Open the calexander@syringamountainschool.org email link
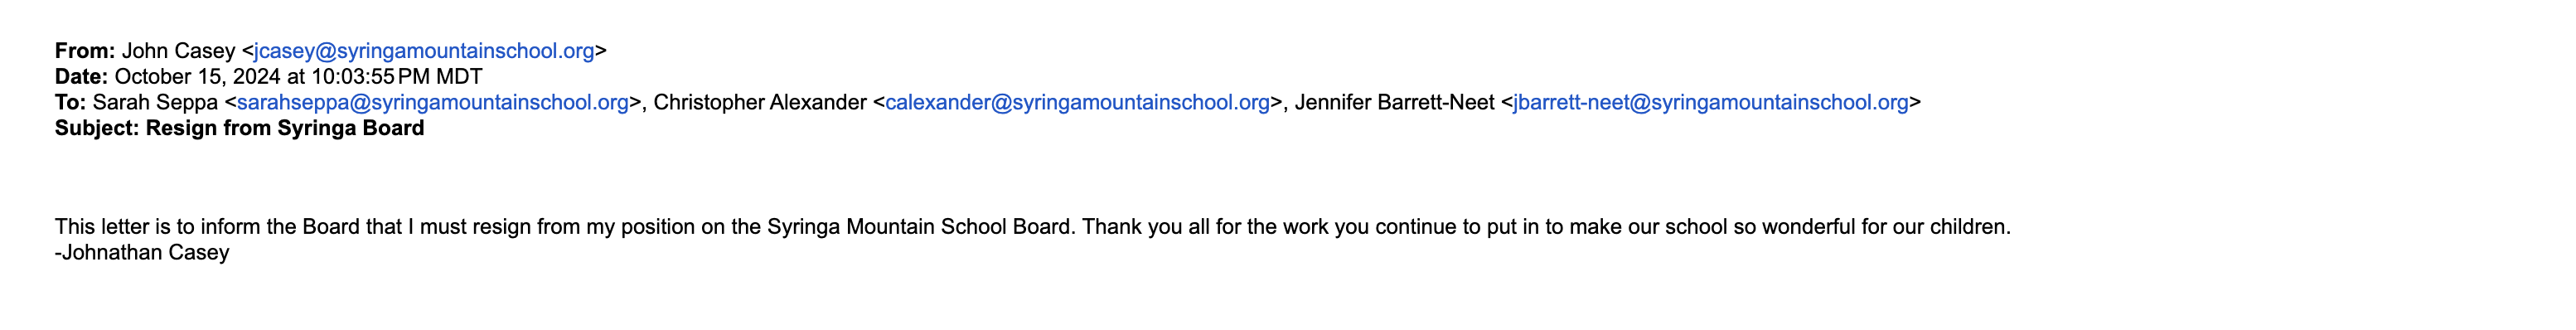The image size is (2576, 330). (x=1077, y=103)
